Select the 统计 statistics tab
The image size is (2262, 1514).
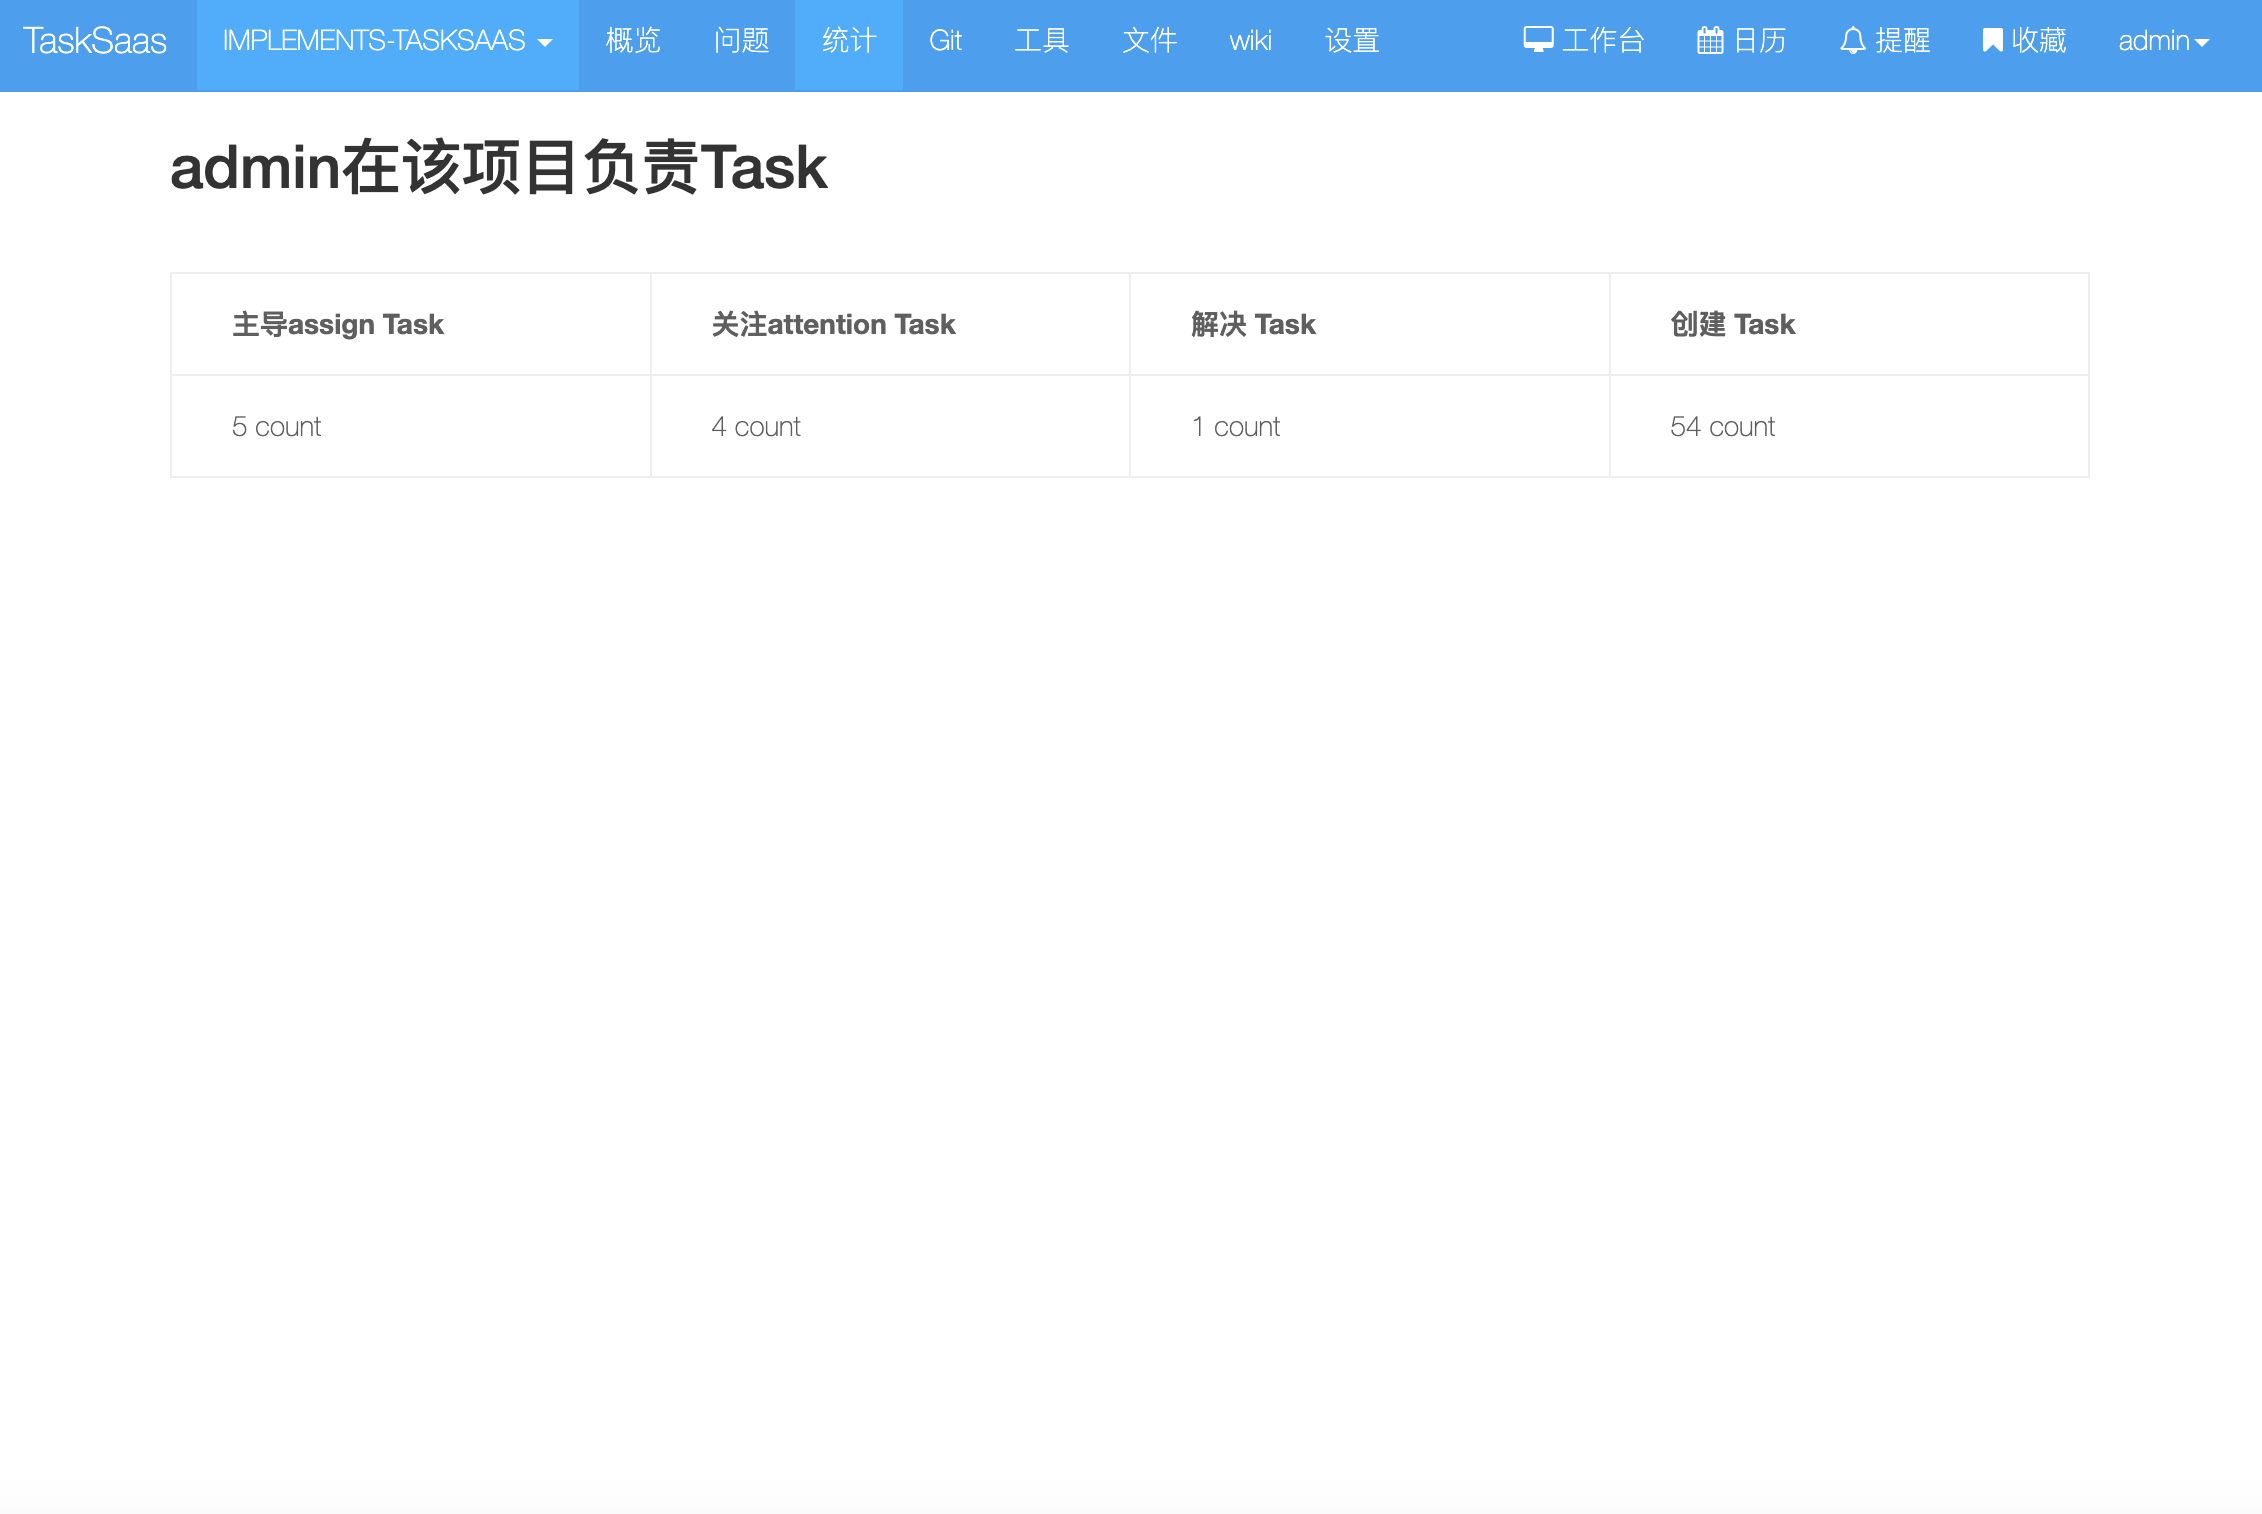pos(849,41)
